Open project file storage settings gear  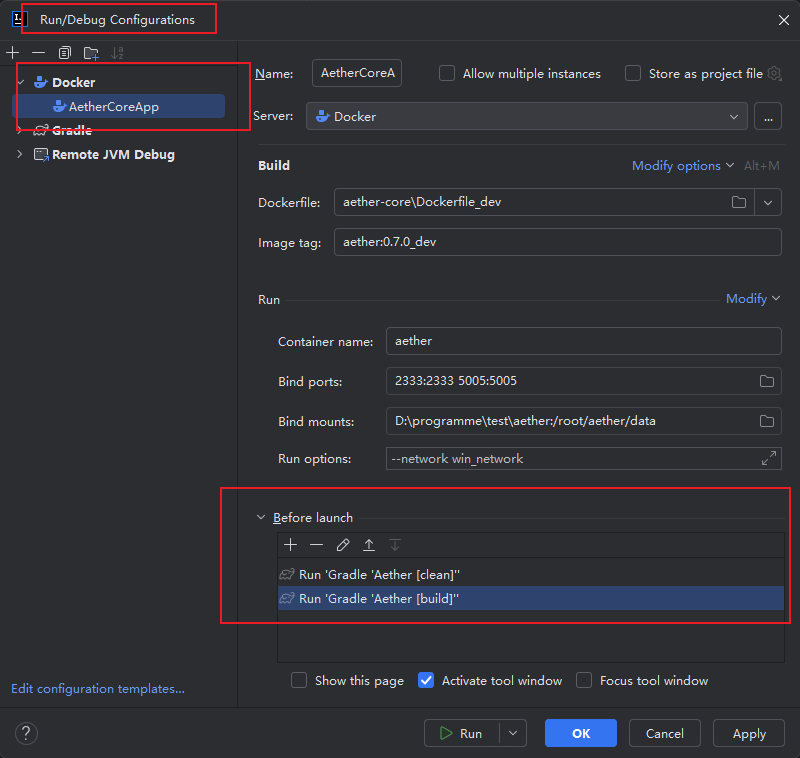(774, 73)
